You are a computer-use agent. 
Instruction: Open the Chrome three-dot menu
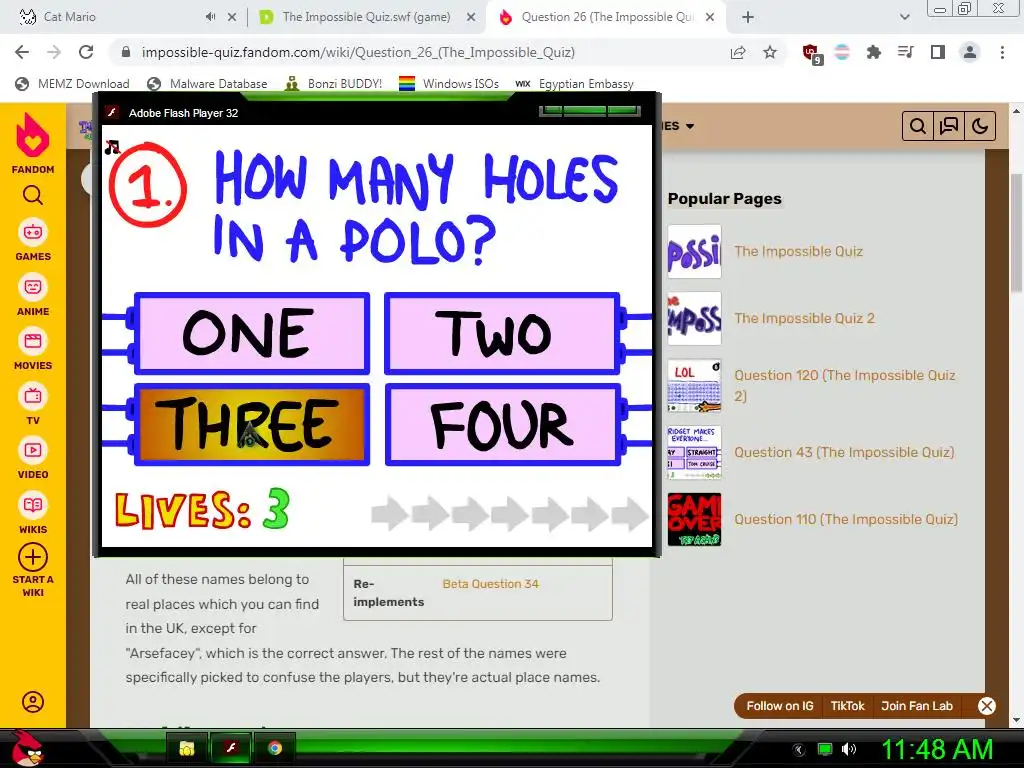click(x=1002, y=52)
